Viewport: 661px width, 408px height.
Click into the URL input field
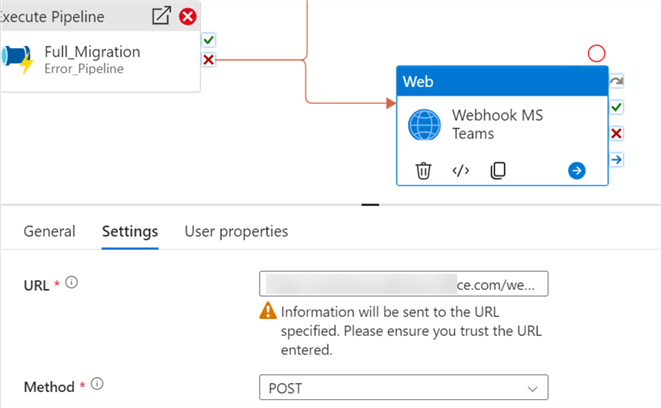coord(403,285)
